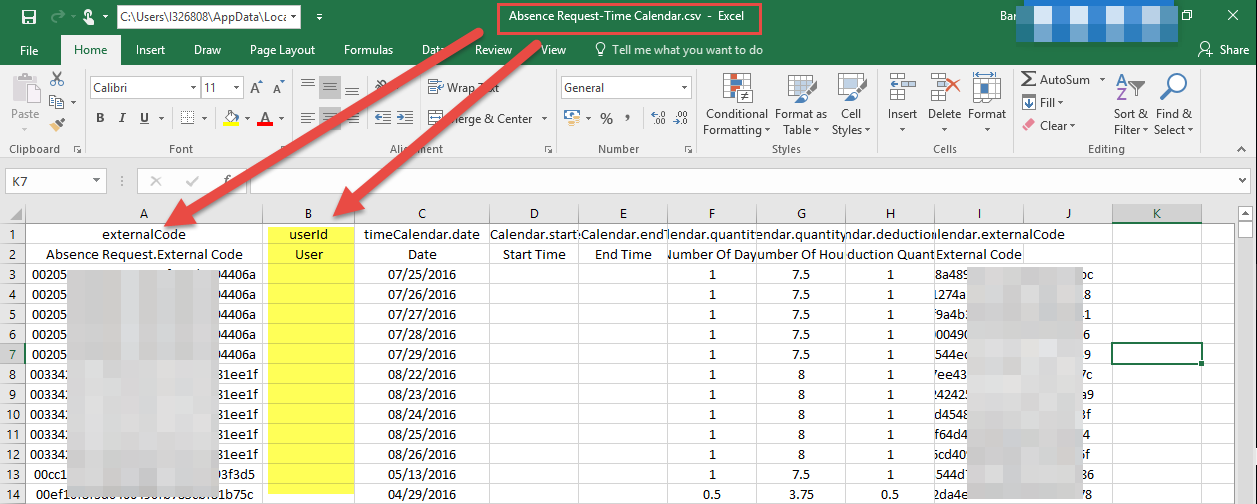Expand the Merge & Center dropdown arrow
This screenshot has width=1257, height=504.
click(x=545, y=118)
